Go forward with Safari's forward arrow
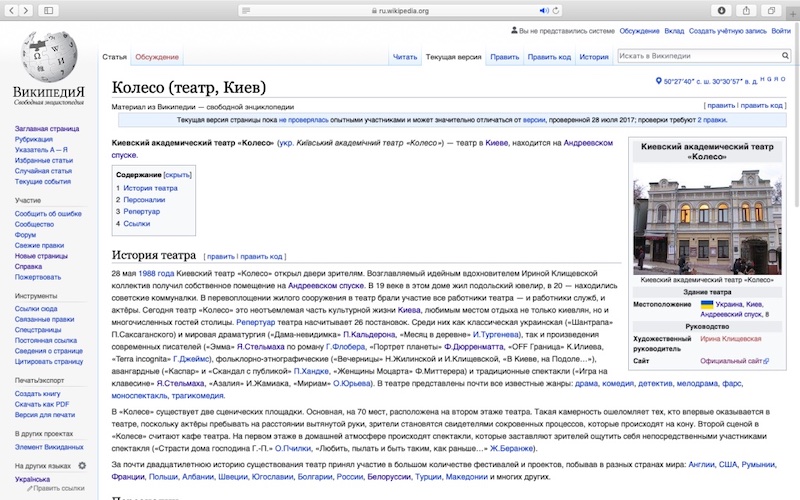800x500 pixels. 26,10
